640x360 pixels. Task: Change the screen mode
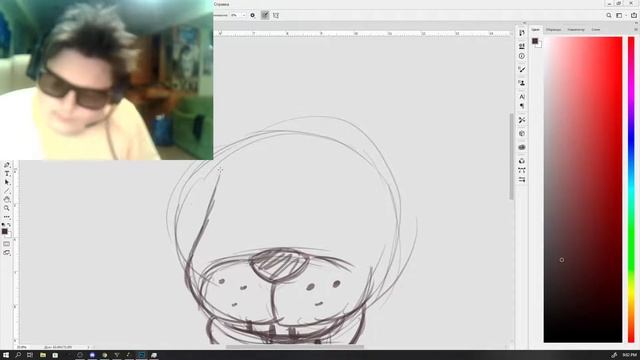point(7,253)
